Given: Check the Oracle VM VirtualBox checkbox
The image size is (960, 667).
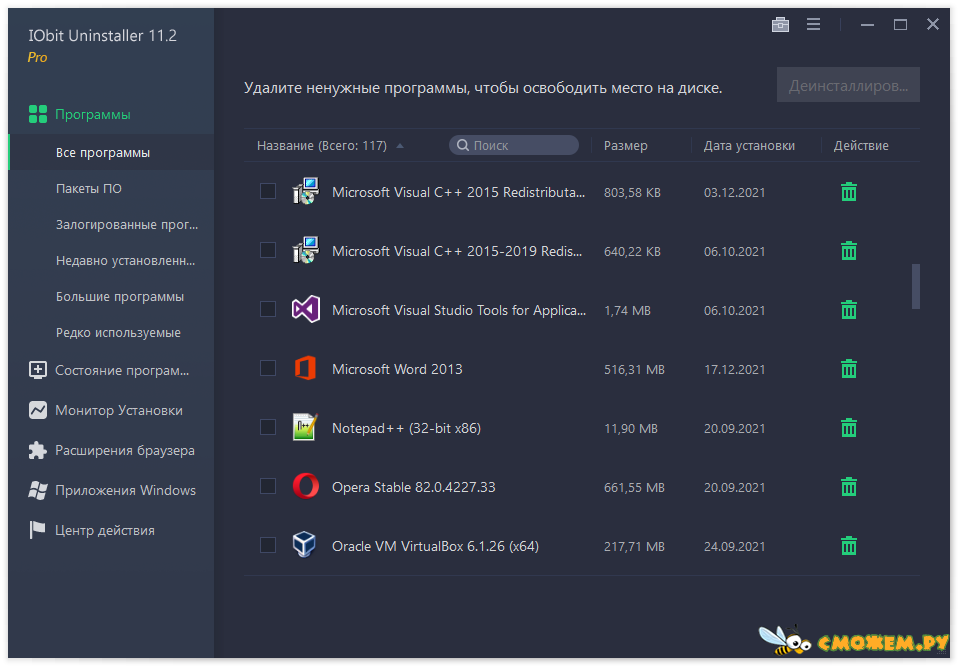Looking at the screenshot, I should coord(268,545).
